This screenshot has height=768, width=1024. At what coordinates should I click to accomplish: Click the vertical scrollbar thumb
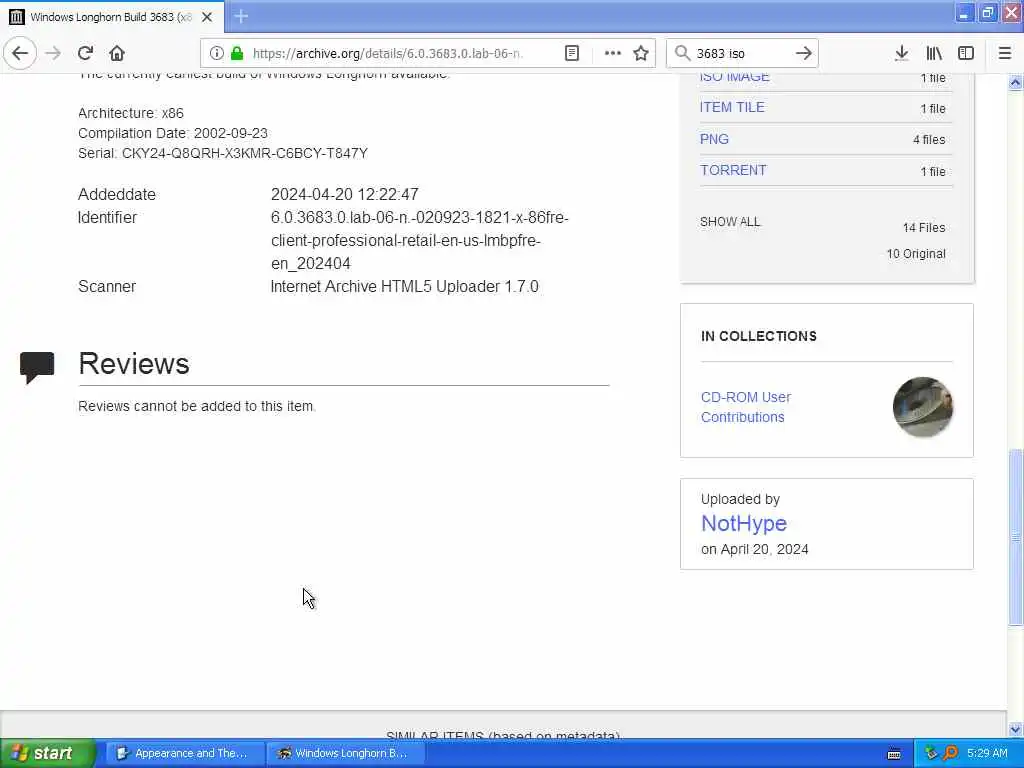click(x=1015, y=537)
